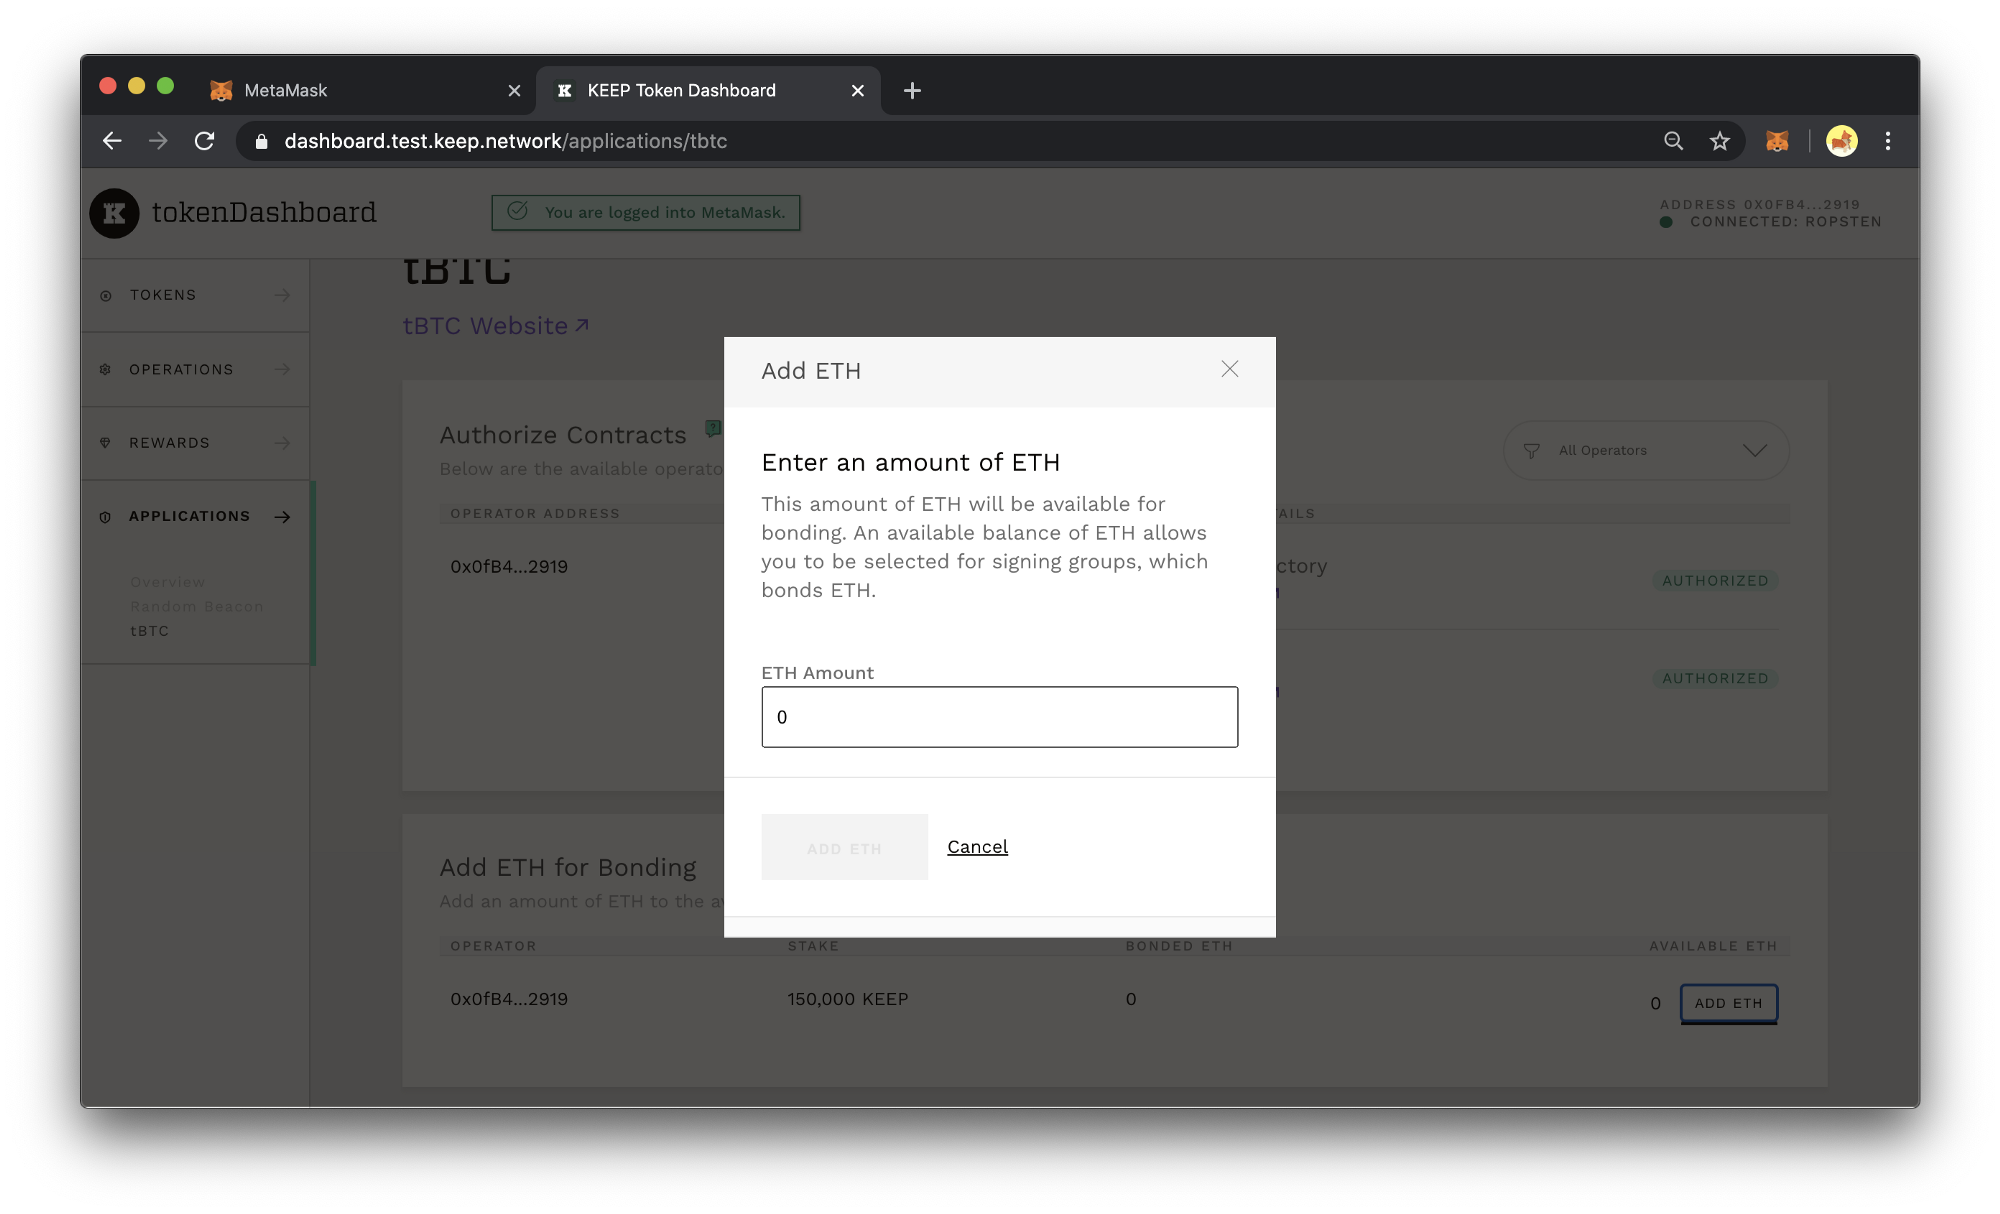The height and width of the screenshot is (1214, 2000).
Task: Click the OPERATIONS arrow icon
Action: (x=283, y=369)
